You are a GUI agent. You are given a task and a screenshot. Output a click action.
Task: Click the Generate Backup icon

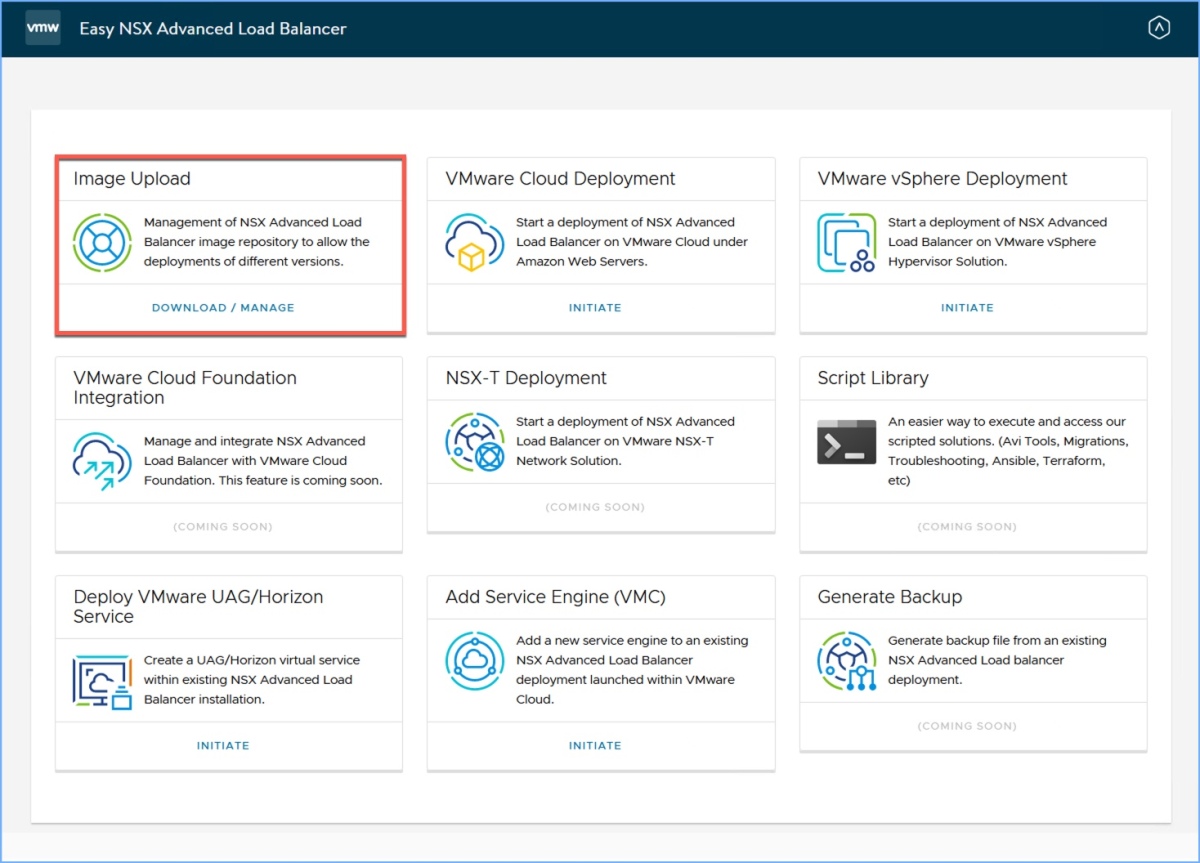click(846, 660)
